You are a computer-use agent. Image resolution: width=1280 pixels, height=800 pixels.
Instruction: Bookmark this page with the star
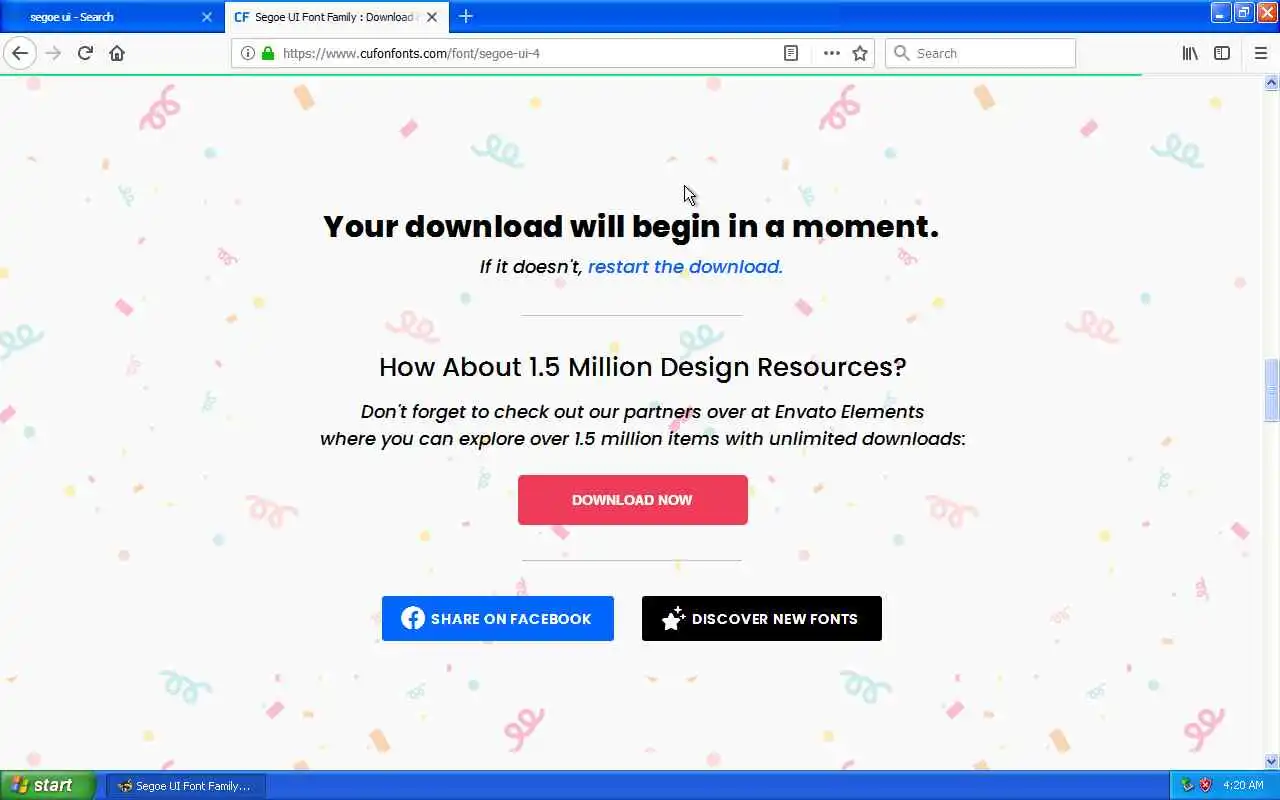[860, 53]
